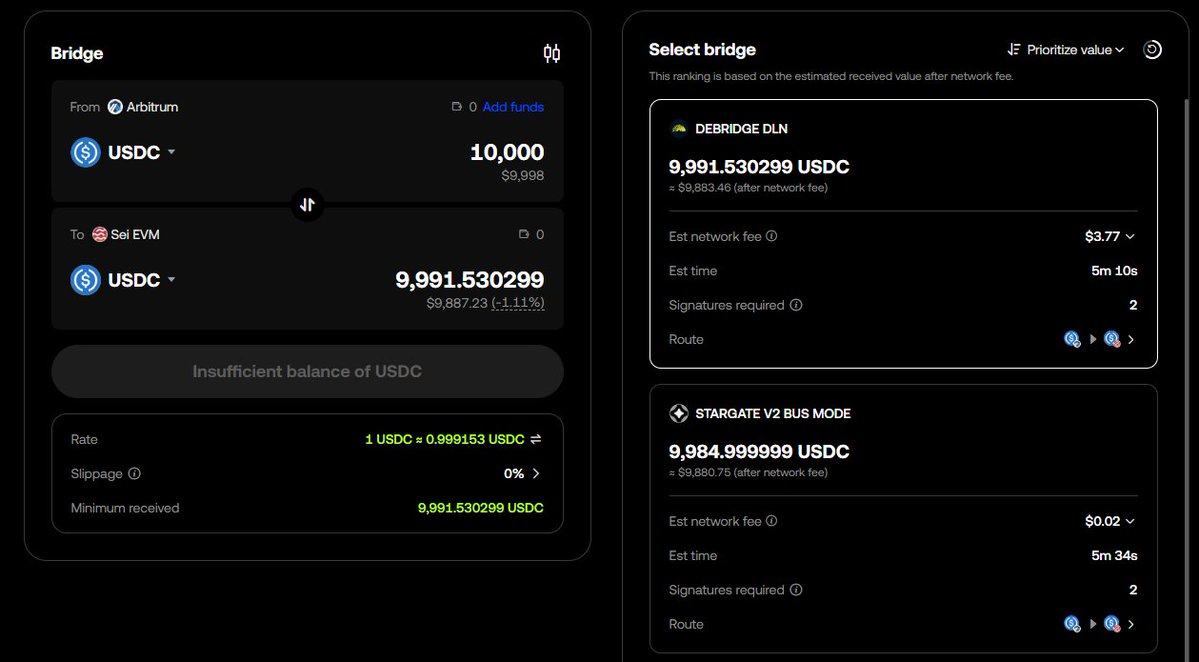
Task: Click the $9,998 value under From amount
Action: (523, 176)
